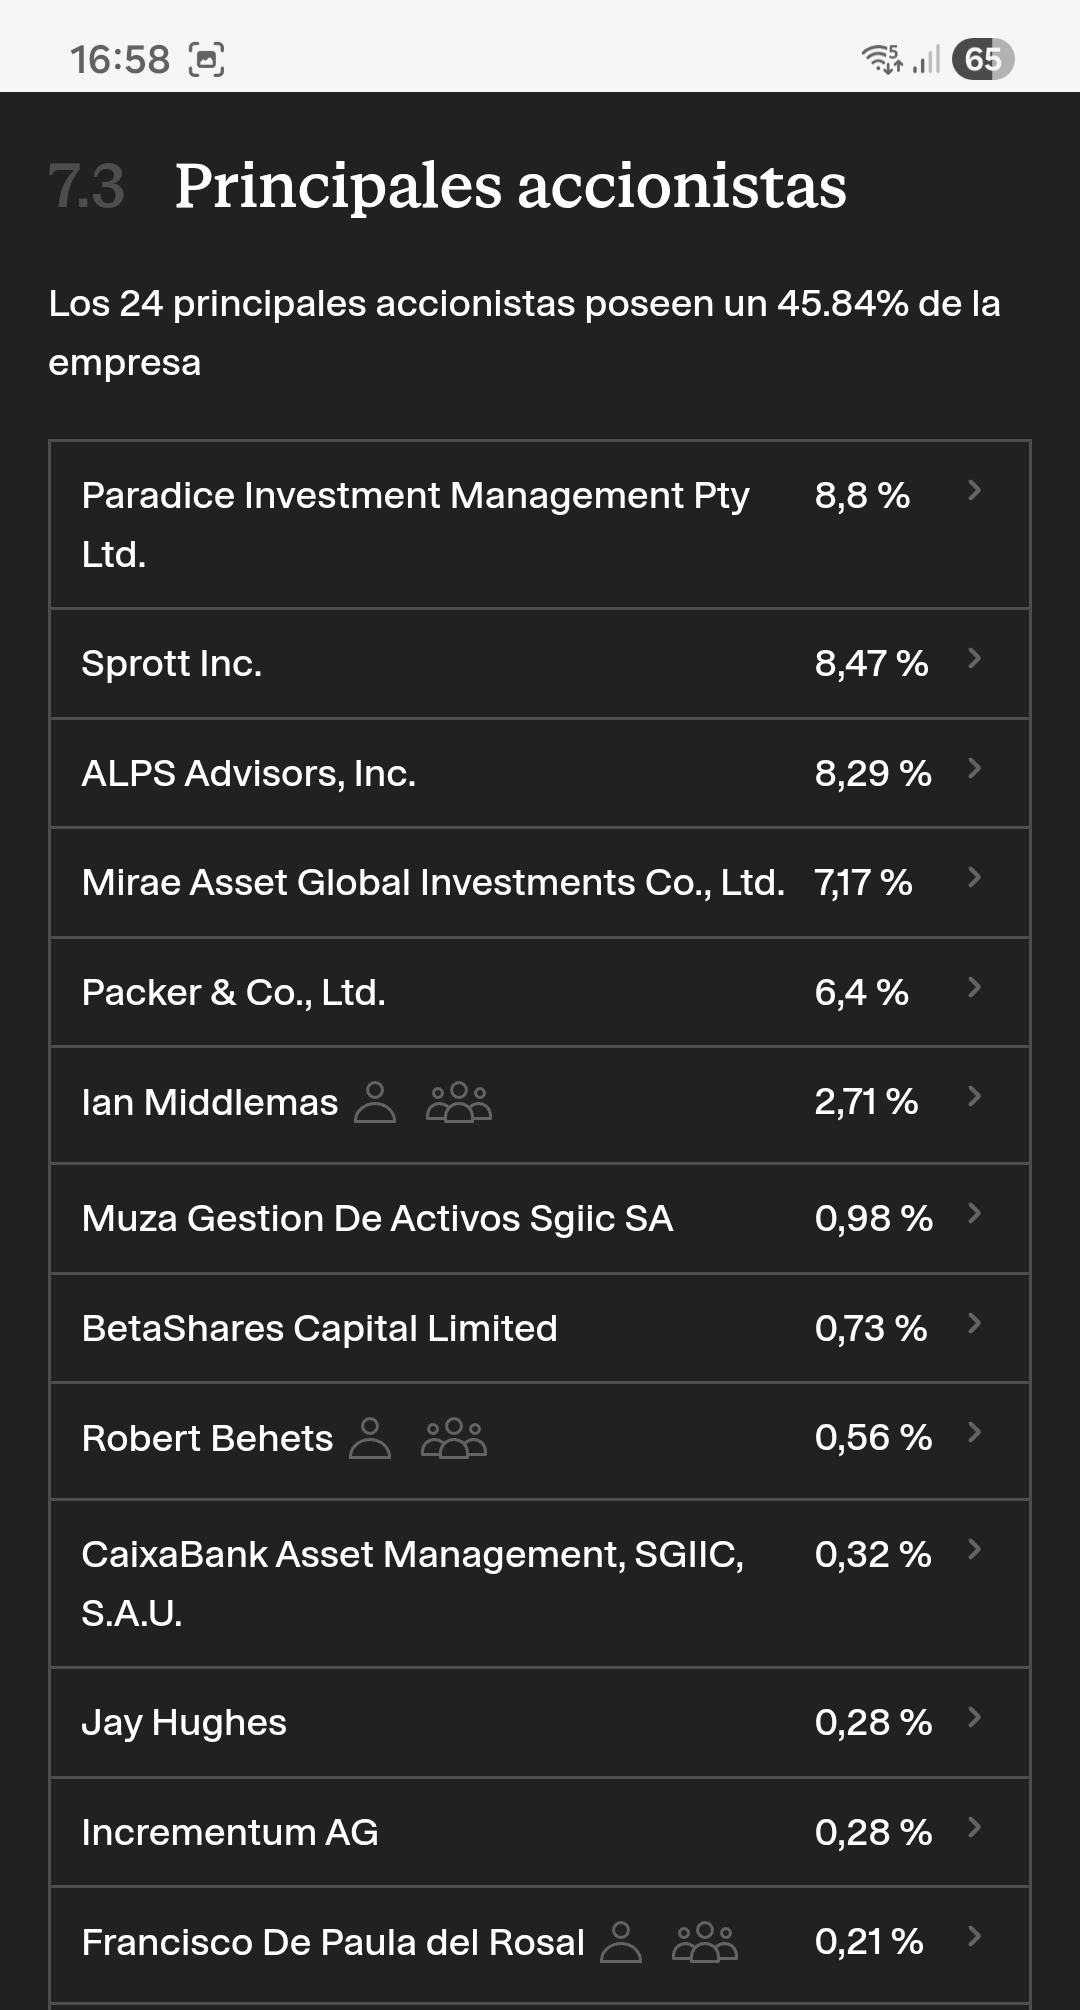
Task: Tap the Principales accionistas section heading
Action: tap(510, 187)
